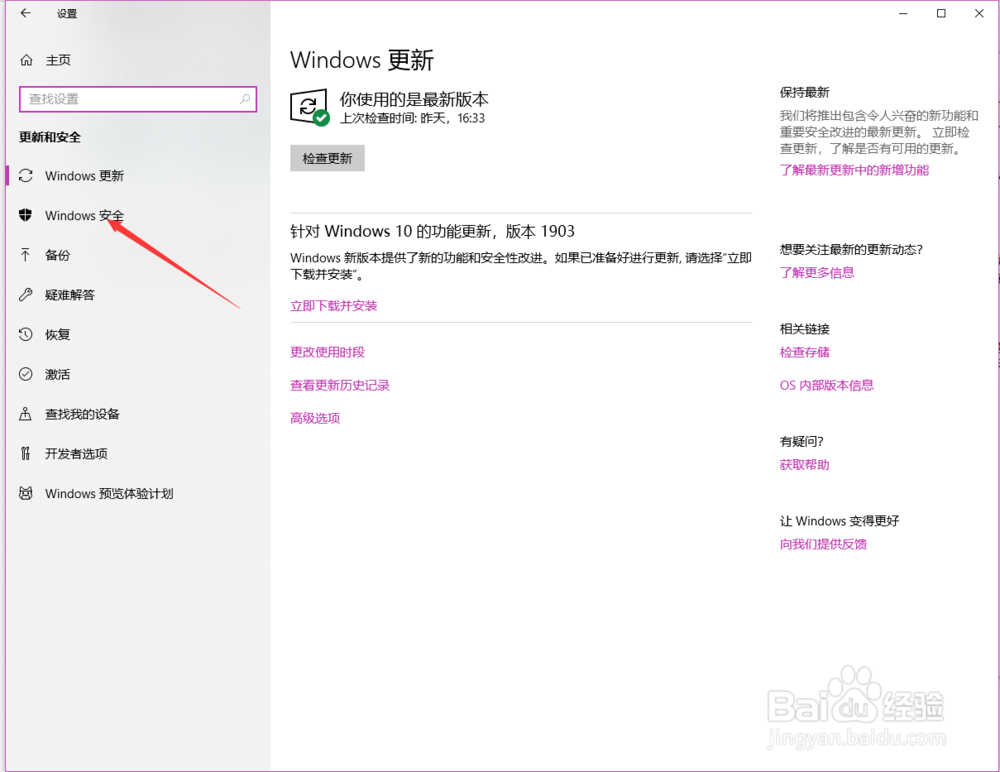Click the 更新和安全 section heading
The width and height of the screenshot is (1000, 772).
pos(50,137)
